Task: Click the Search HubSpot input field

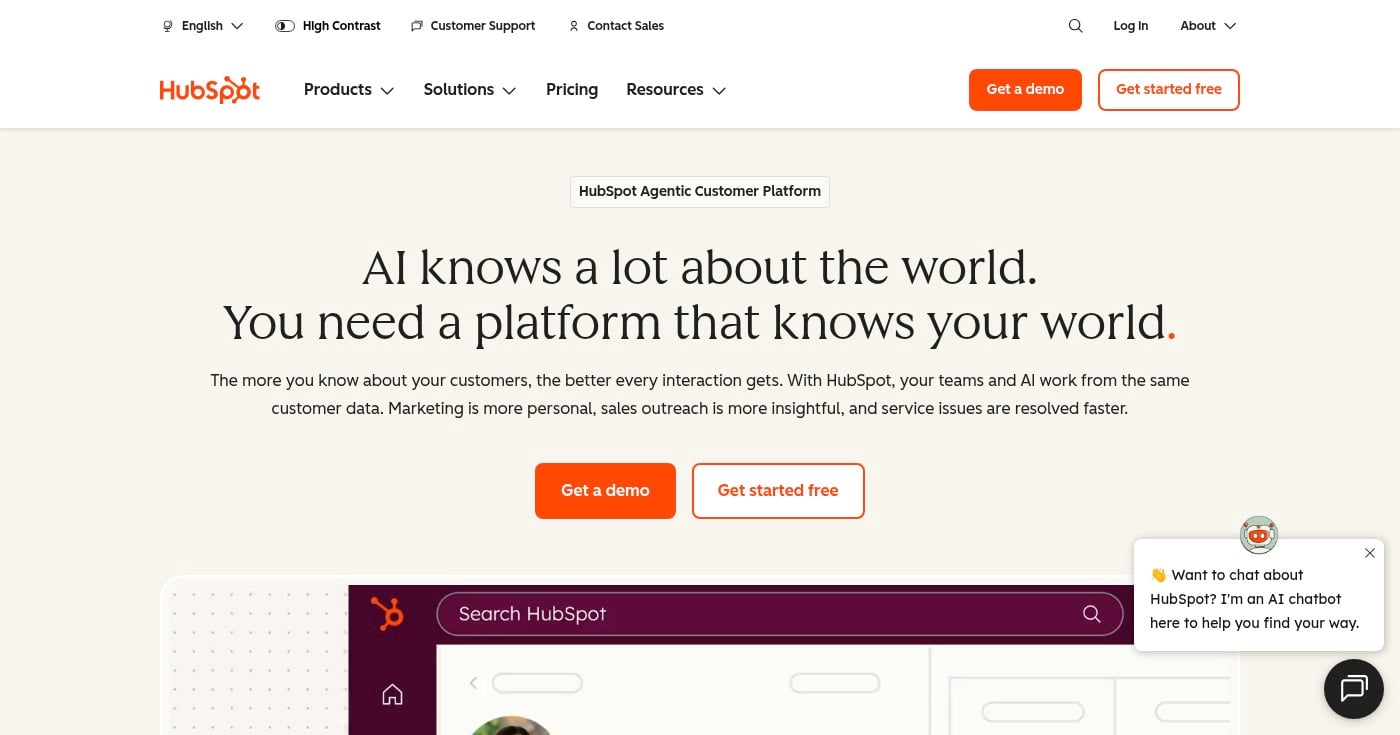Action: (x=780, y=614)
